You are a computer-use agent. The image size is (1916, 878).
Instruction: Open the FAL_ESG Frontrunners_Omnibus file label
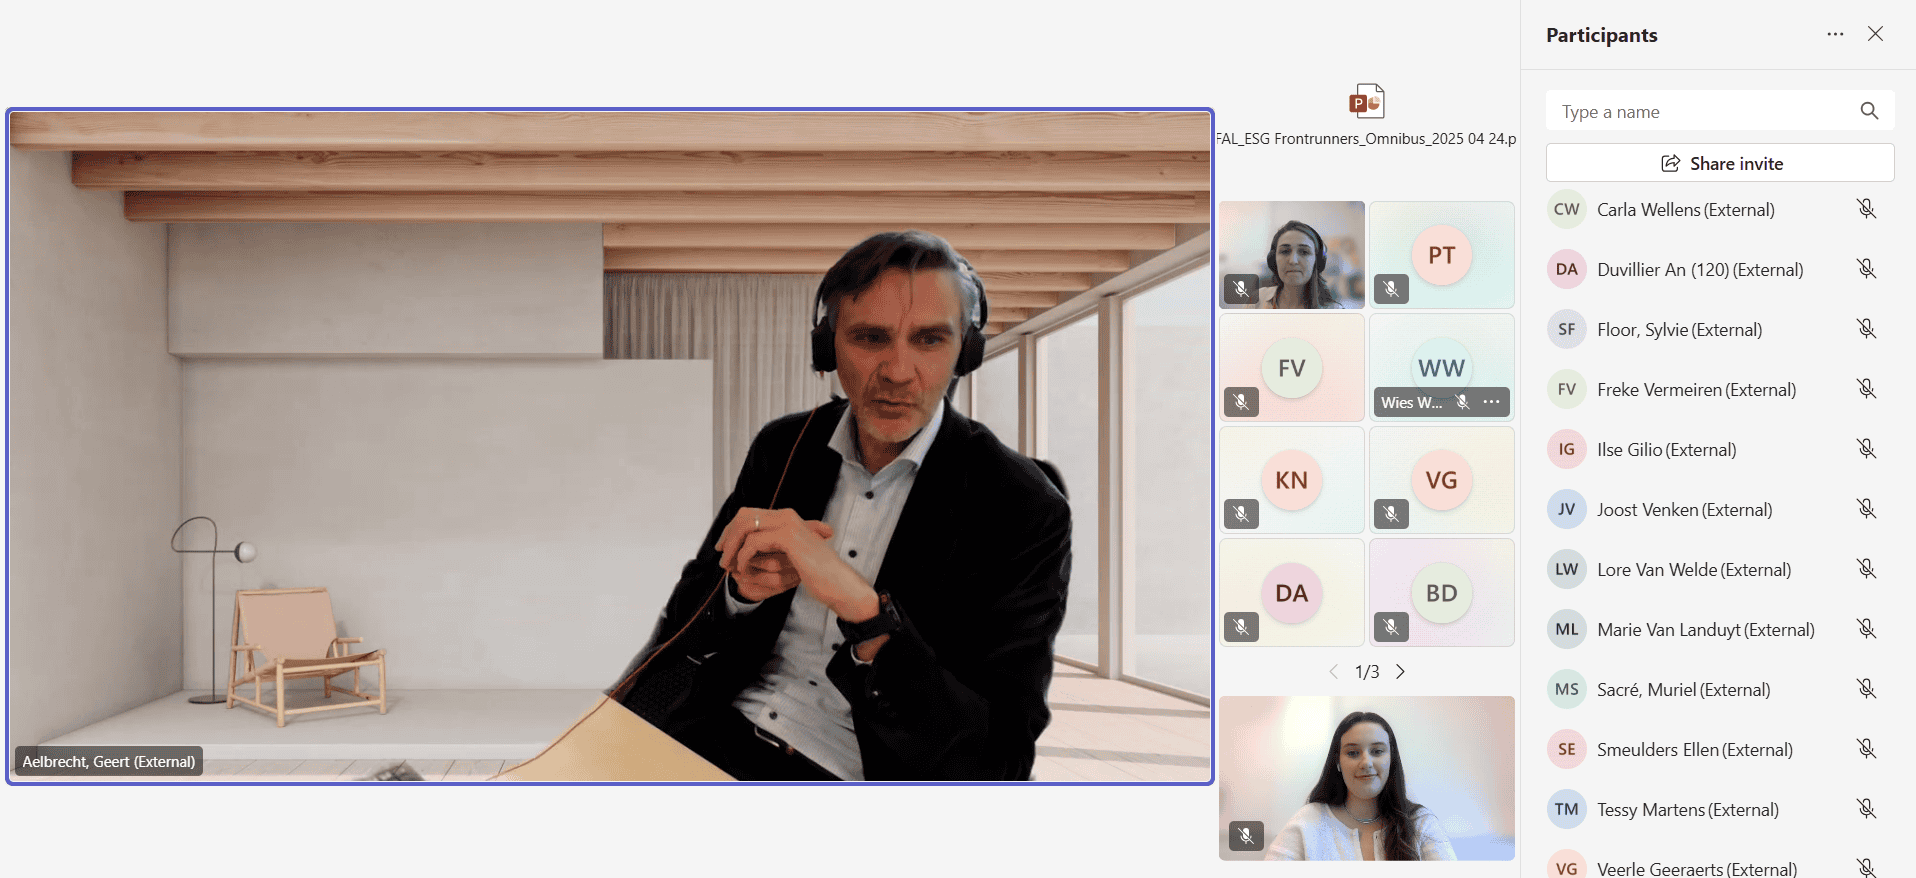coord(1366,139)
